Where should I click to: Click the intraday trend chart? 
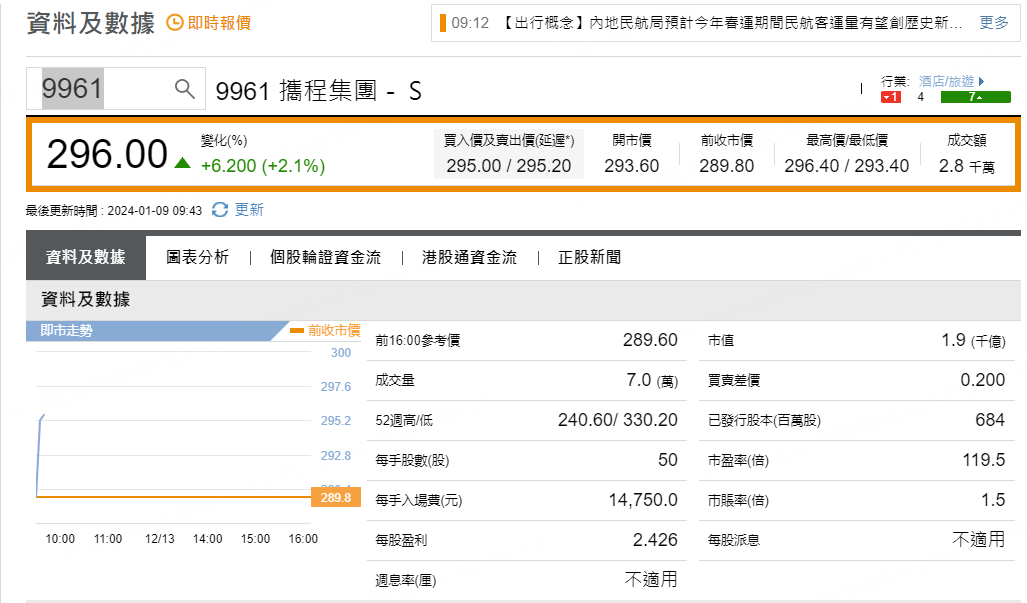pos(174,435)
